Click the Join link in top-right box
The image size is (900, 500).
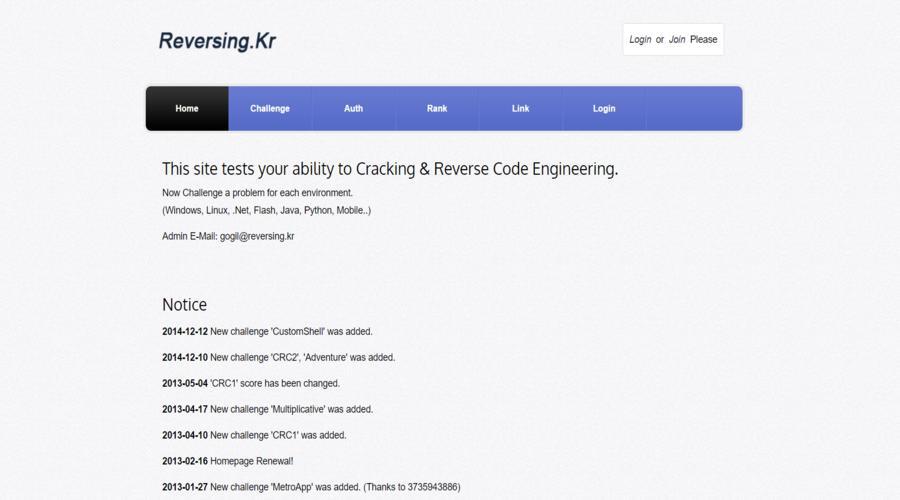click(x=677, y=40)
